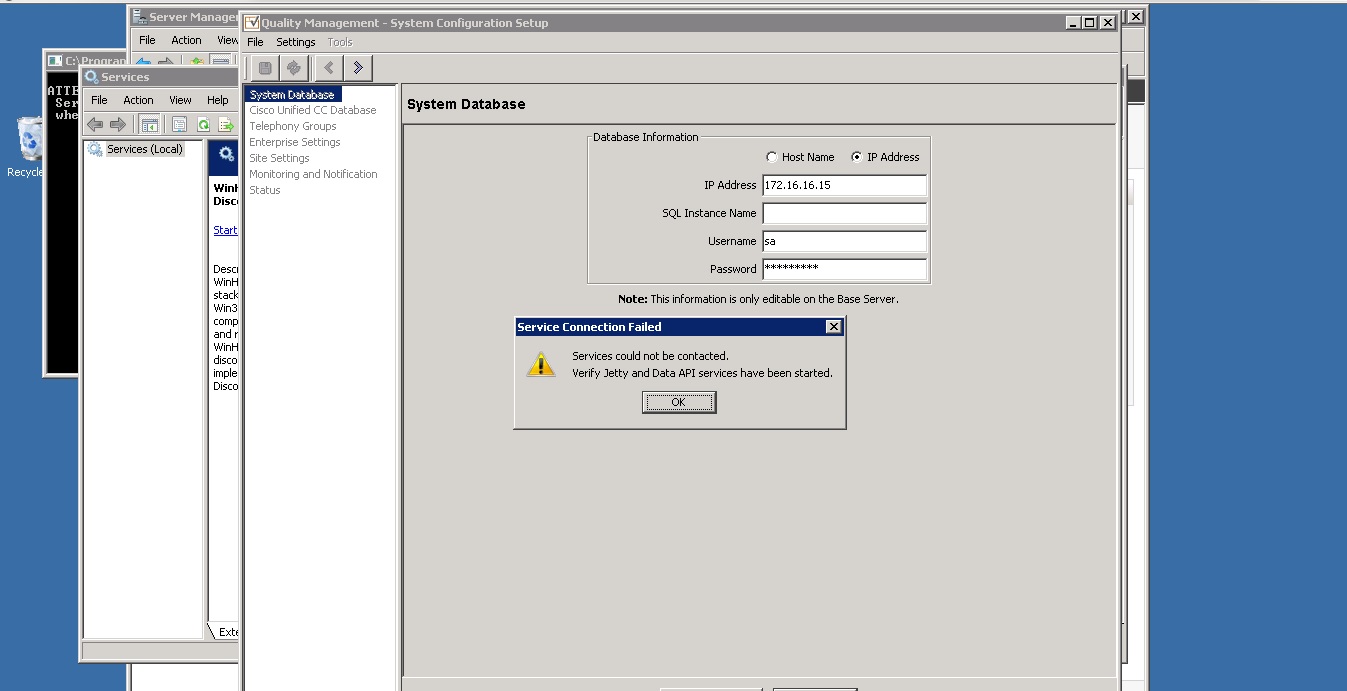Image resolution: width=1347 pixels, height=691 pixels.
Task: Toggle Show/Hide Console Tree icon in Services toolbar
Action: click(149, 124)
